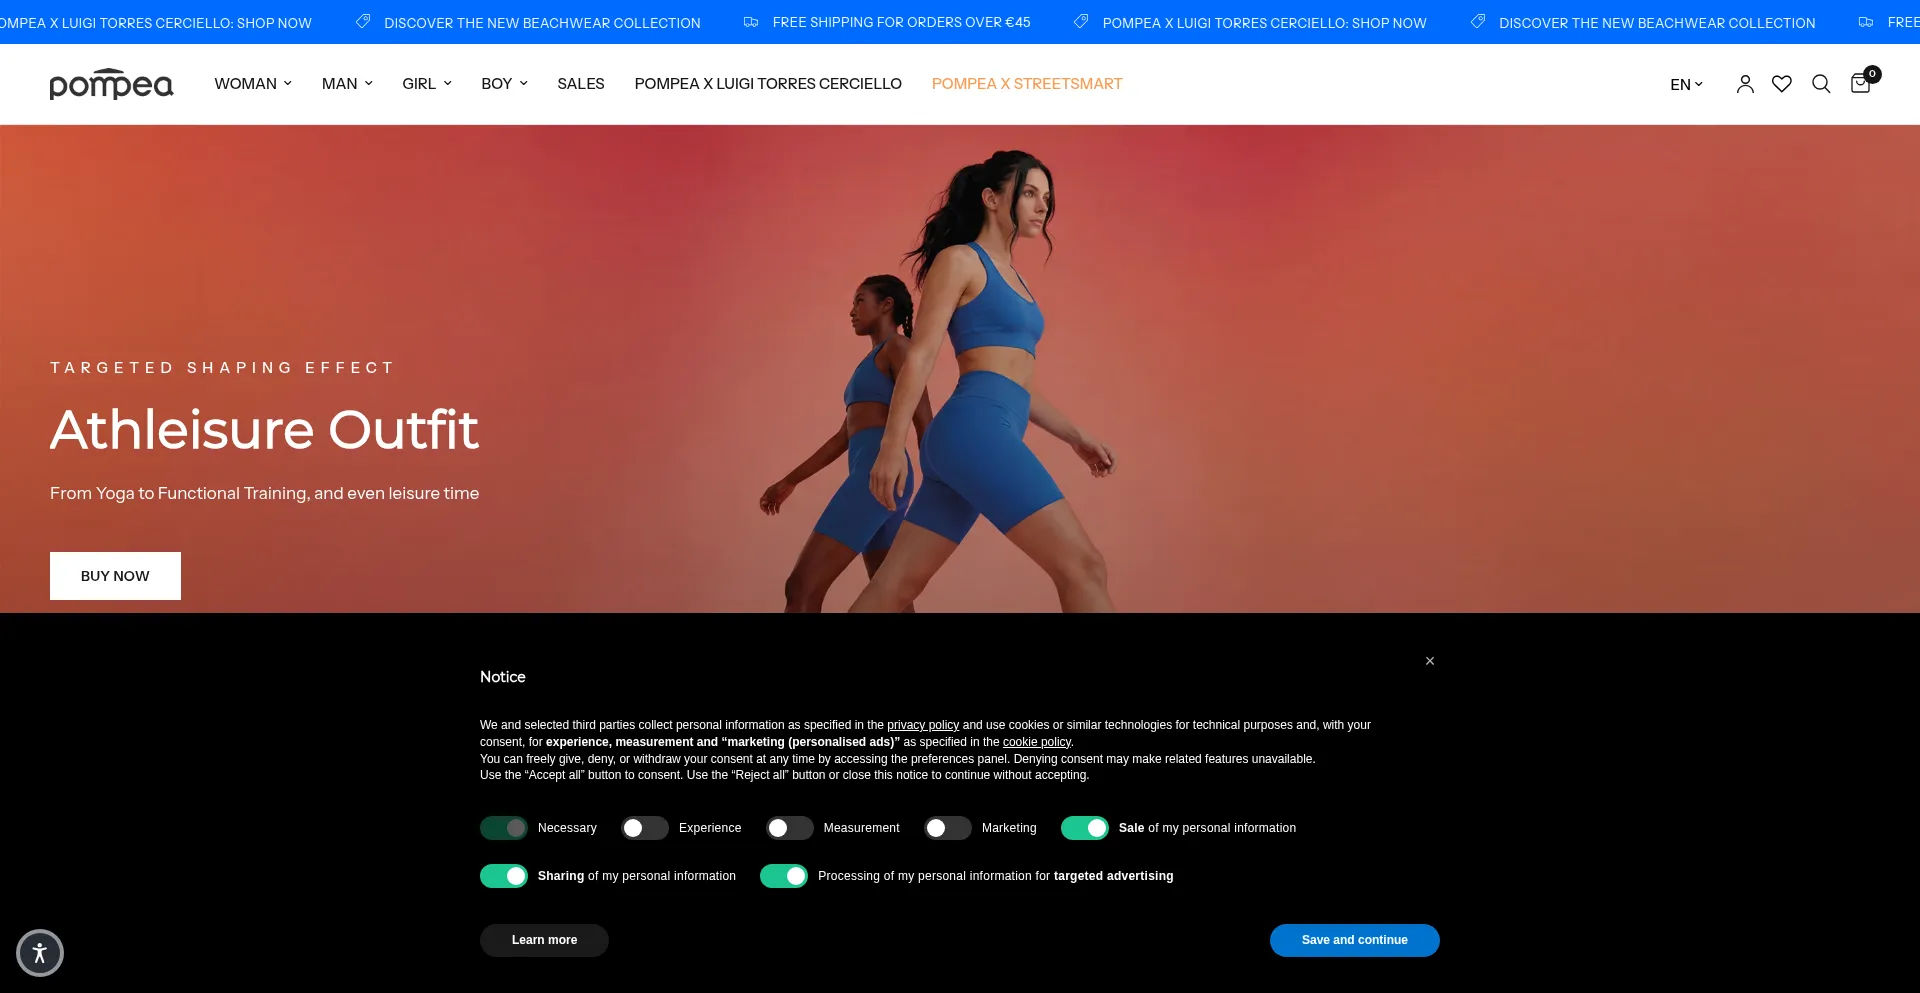Open the user account icon
Image resolution: width=1920 pixels, height=993 pixels.
1745,84
